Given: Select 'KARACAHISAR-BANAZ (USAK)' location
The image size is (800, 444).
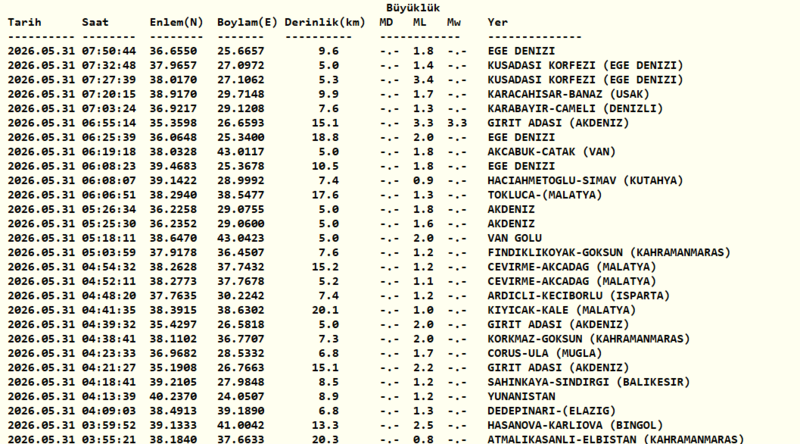Looking at the screenshot, I should tap(568, 94).
